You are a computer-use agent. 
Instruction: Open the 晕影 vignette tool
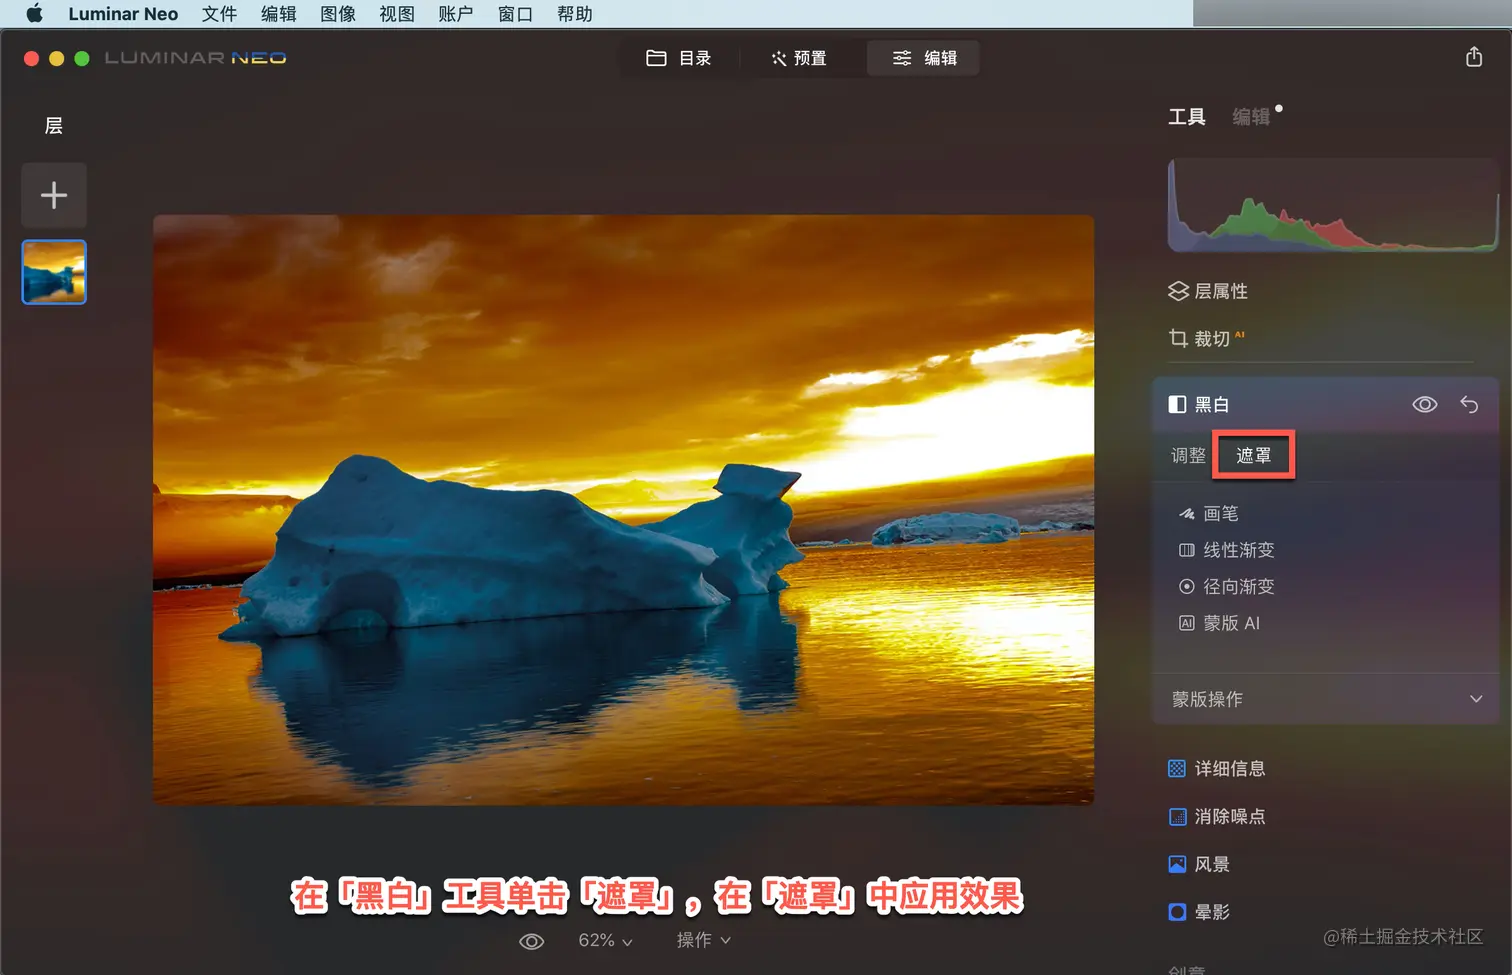tap(1199, 913)
